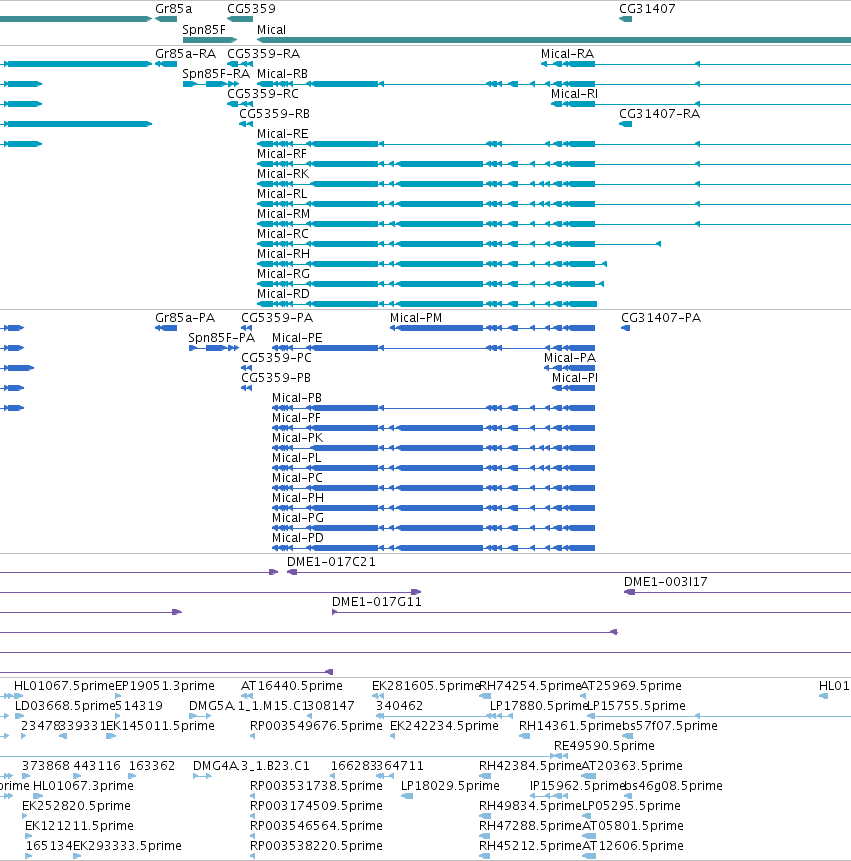851x861 pixels.
Task: Click protein Mical-PG
Action: coord(433,528)
